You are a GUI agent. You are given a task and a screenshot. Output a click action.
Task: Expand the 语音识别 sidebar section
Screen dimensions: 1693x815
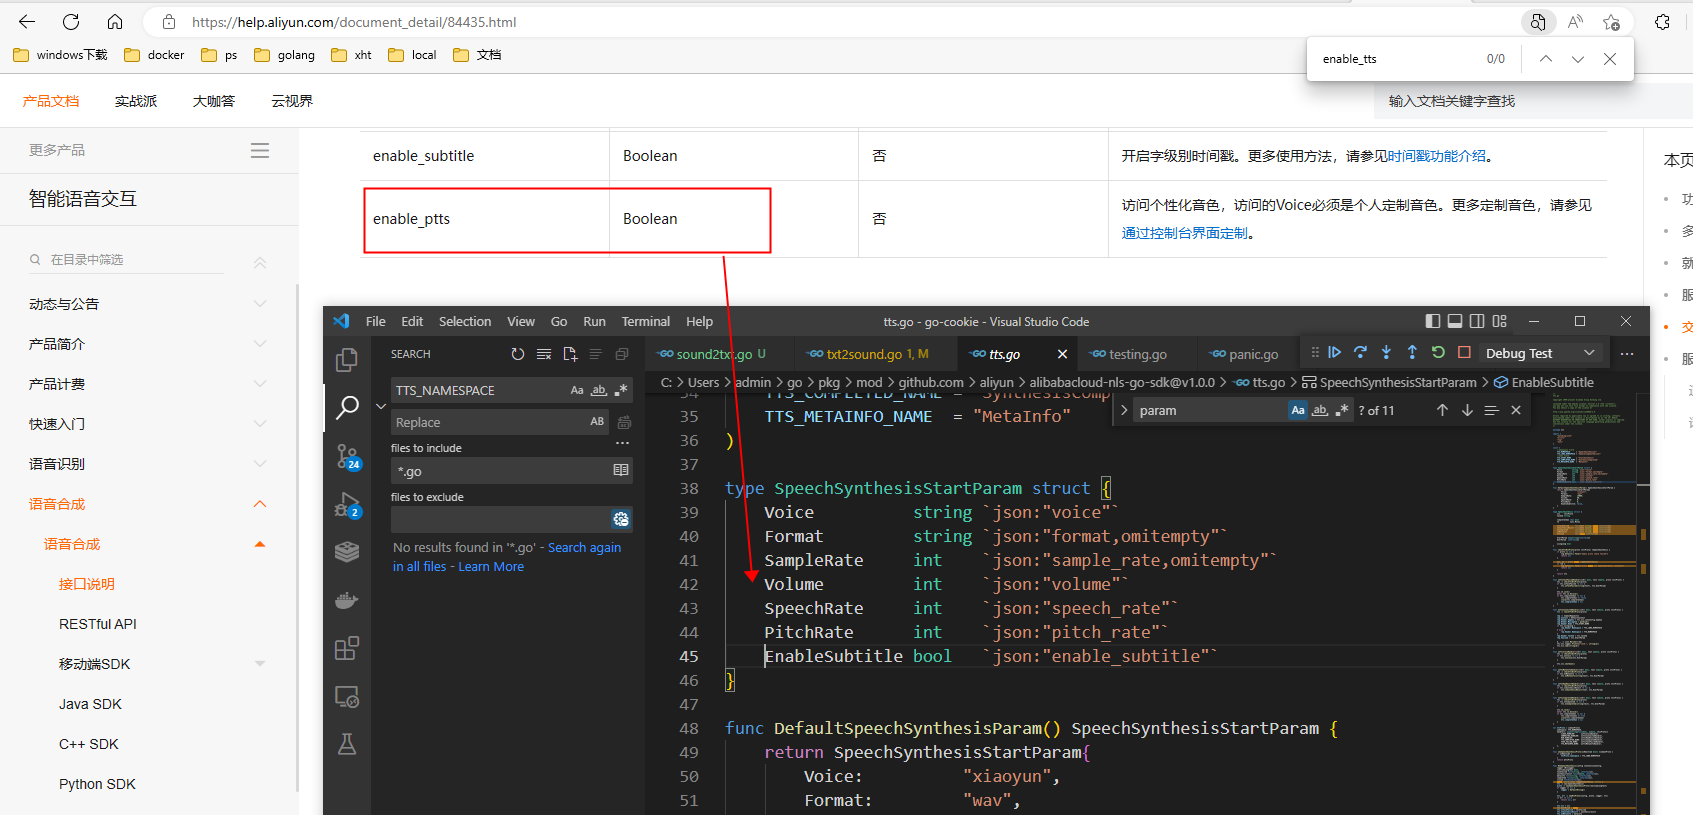tap(260, 464)
